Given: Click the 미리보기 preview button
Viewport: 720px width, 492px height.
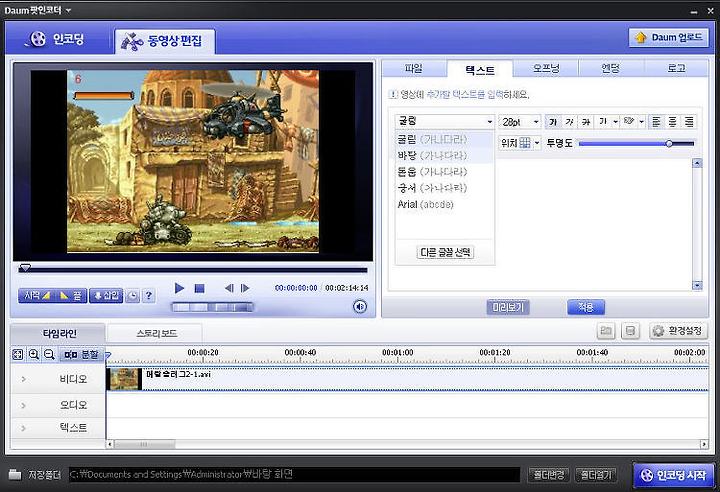Looking at the screenshot, I should (508, 307).
